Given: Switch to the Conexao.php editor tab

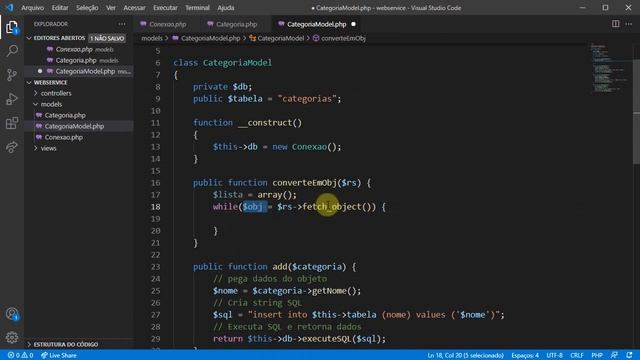Looking at the screenshot, I should pyautogui.click(x=167, y=24).
